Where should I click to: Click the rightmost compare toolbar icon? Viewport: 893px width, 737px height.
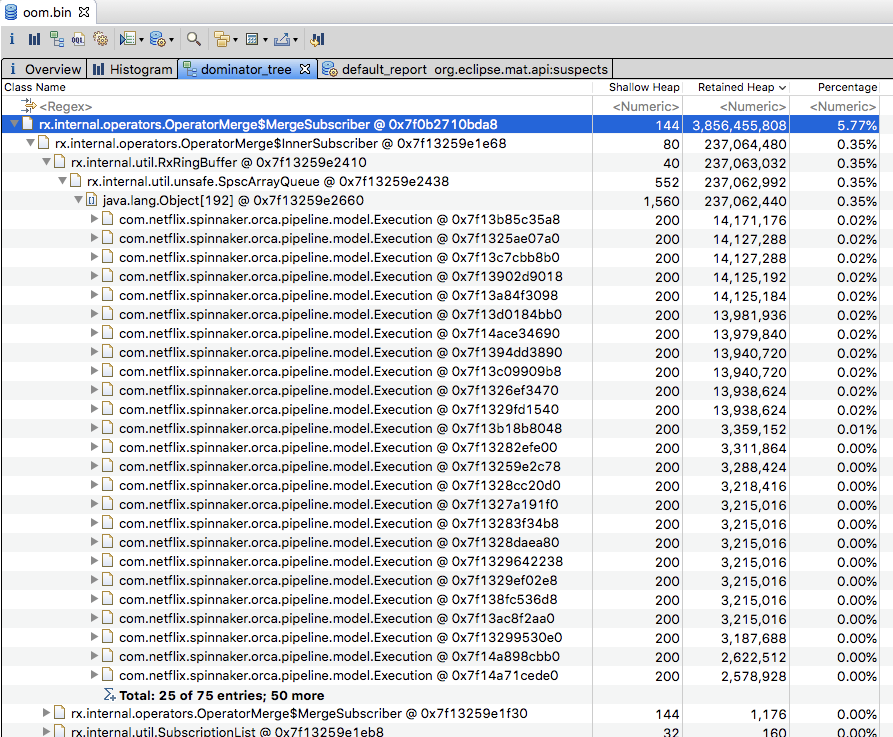[x=315, y=39]
